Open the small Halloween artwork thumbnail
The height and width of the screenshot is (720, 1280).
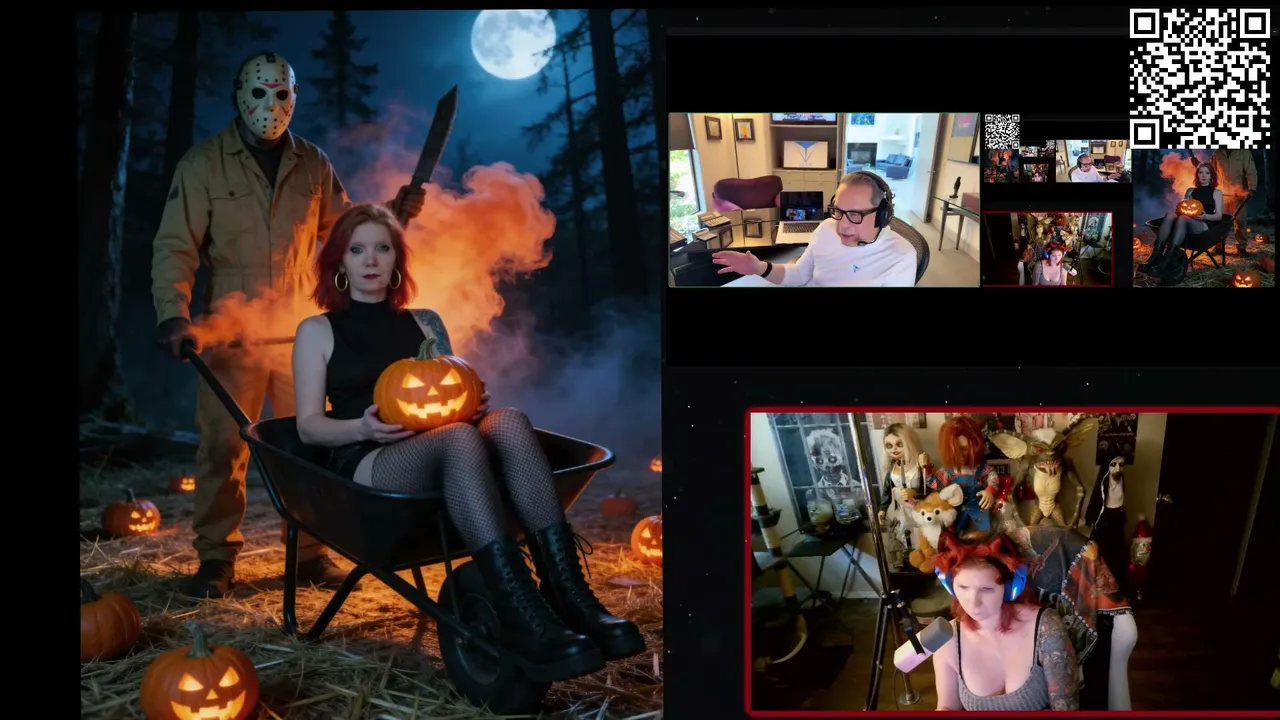pos(1206,217)
